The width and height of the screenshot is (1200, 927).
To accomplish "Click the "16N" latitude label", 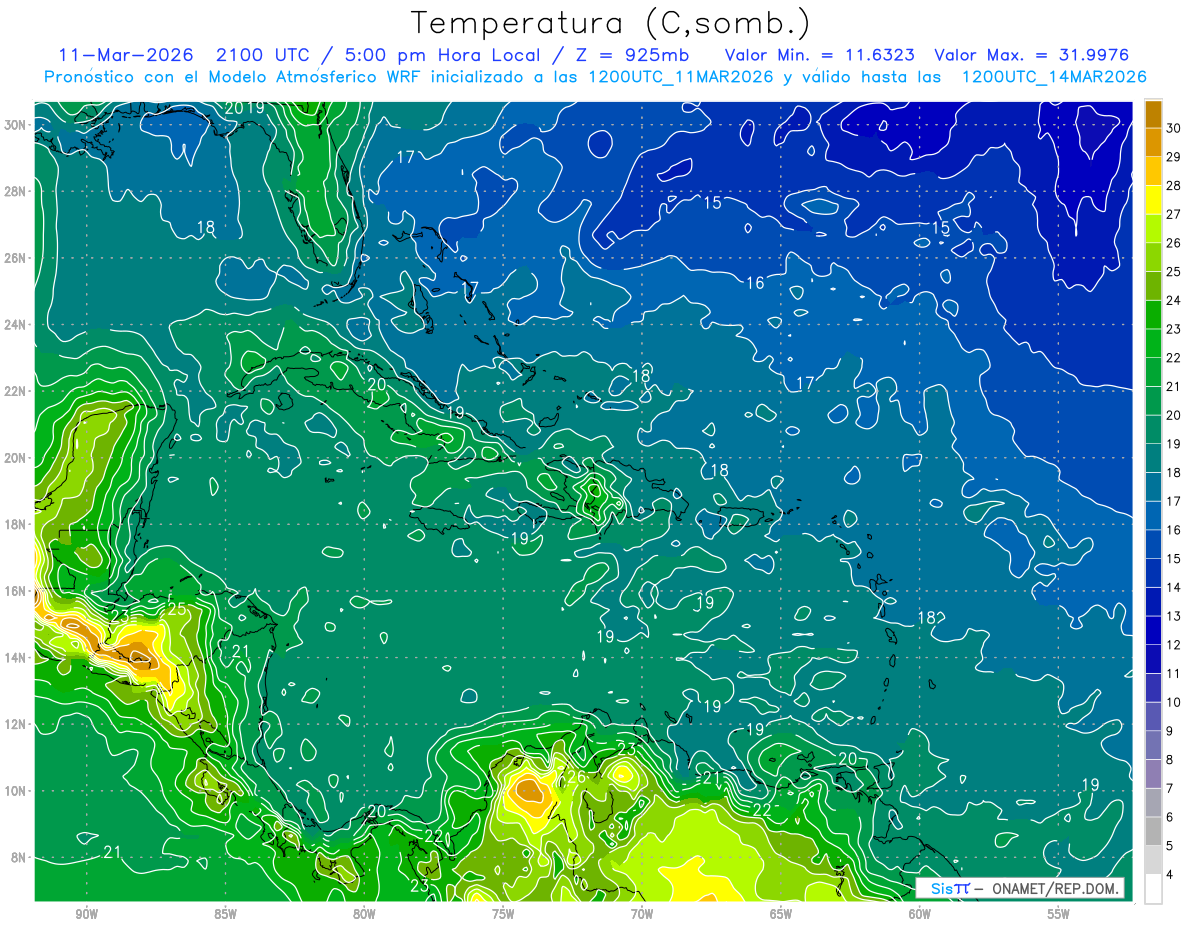I will (15, 591).
